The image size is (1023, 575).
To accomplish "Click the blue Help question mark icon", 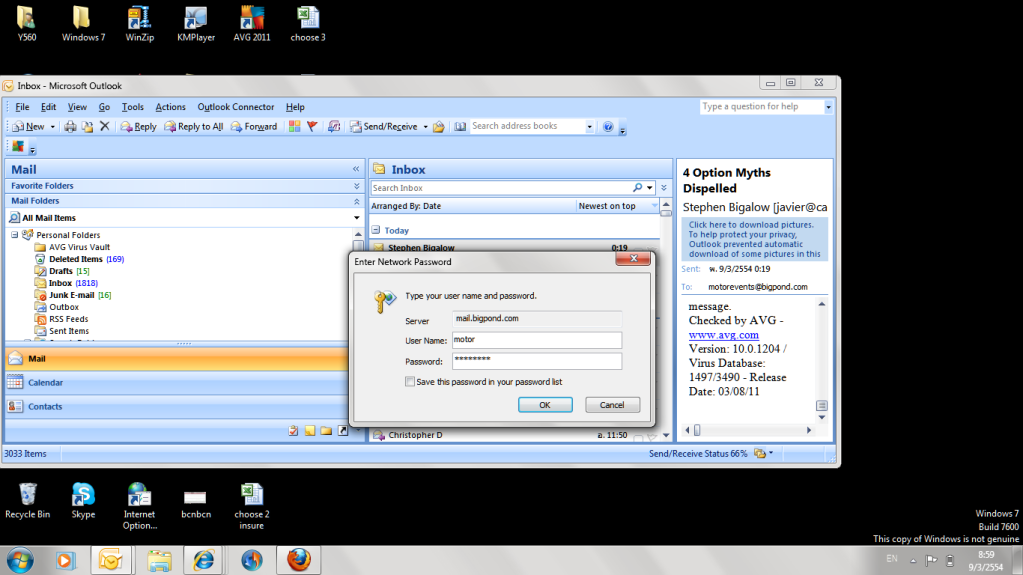I will click(608, 127).
